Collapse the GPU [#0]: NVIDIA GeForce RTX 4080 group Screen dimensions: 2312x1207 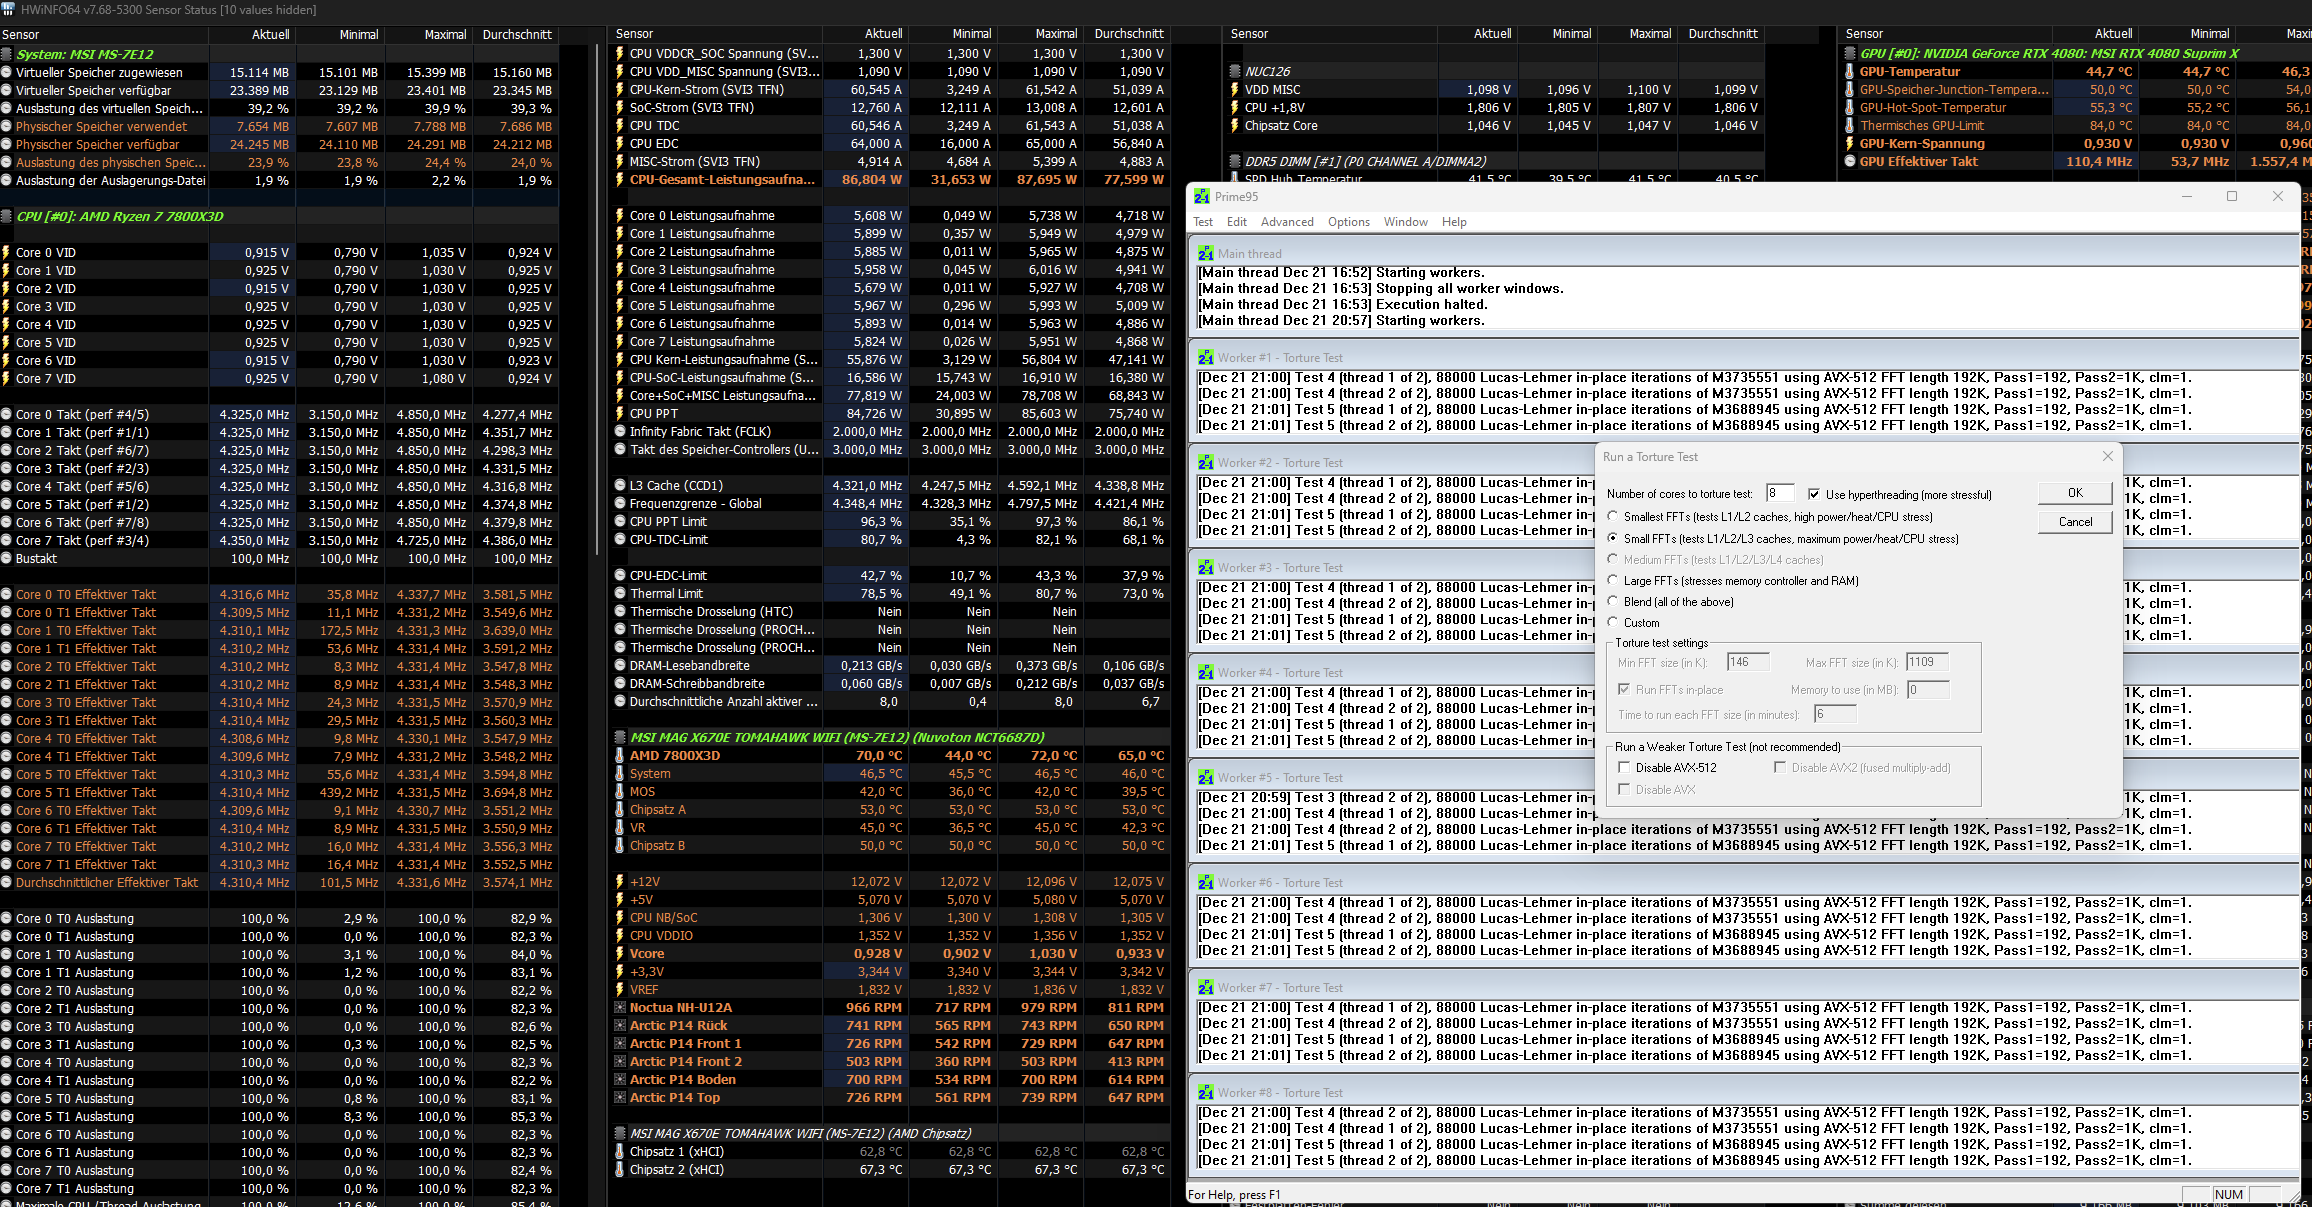(x=1850, y=54)
